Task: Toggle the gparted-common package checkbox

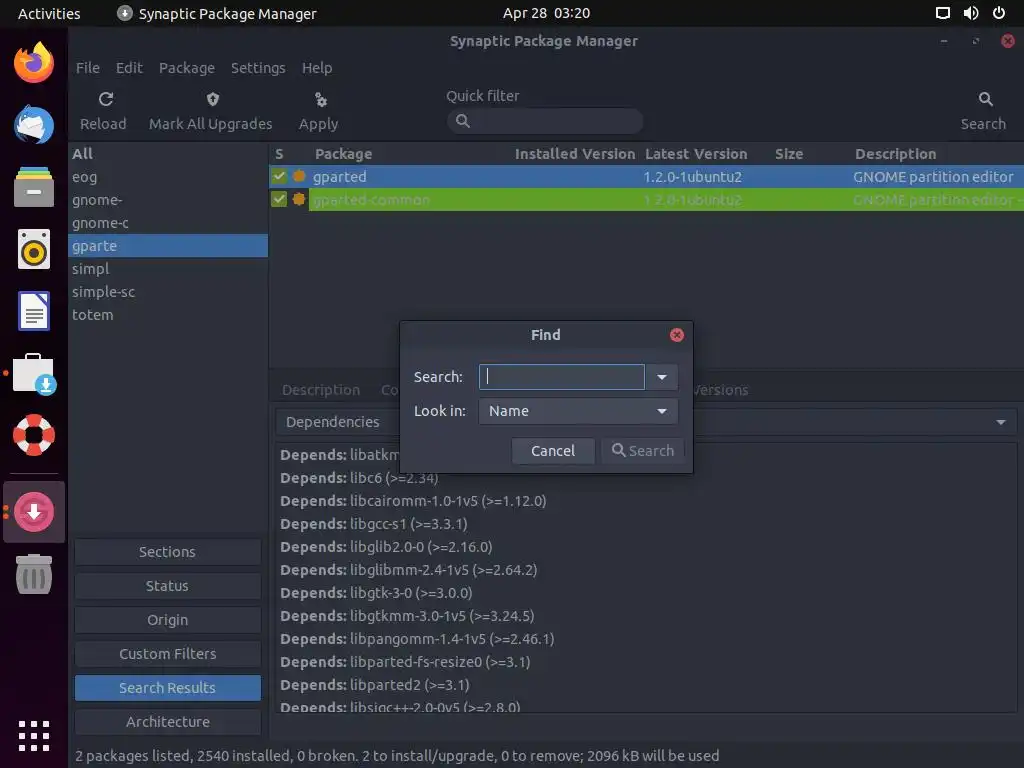Action: tap(279, 199)
